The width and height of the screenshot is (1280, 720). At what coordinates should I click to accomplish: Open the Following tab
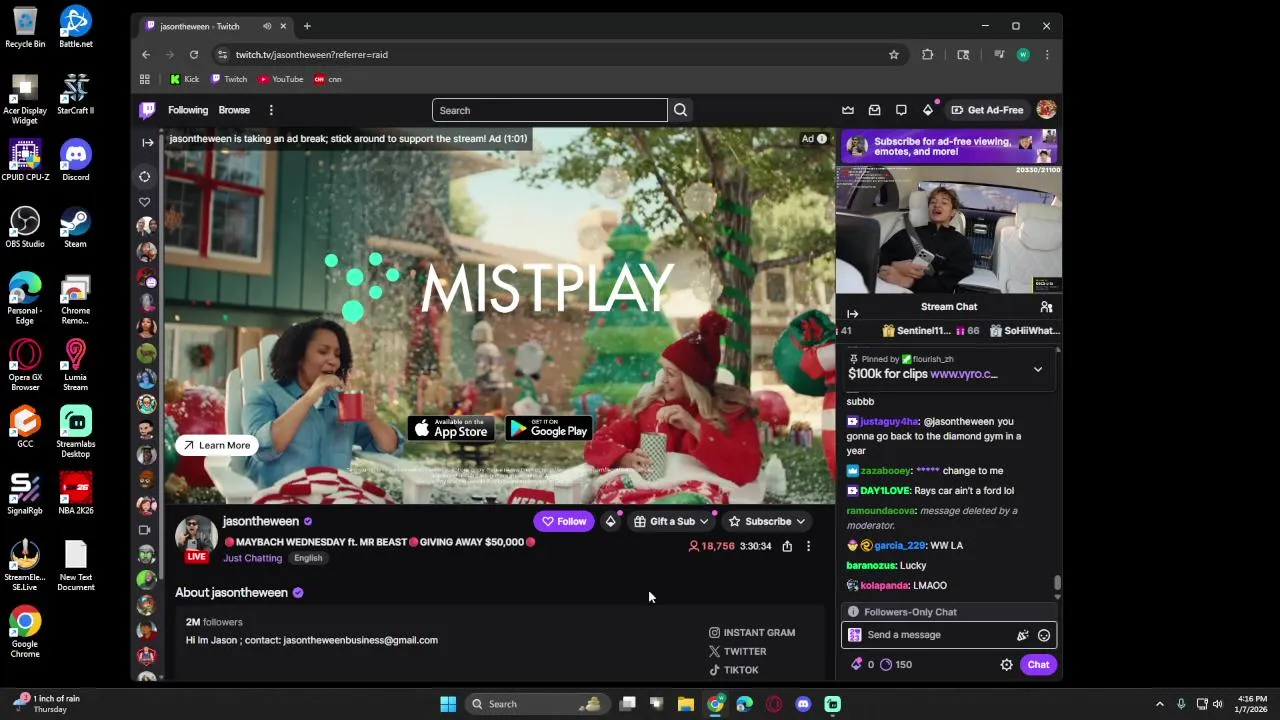(x=188, y=110)
